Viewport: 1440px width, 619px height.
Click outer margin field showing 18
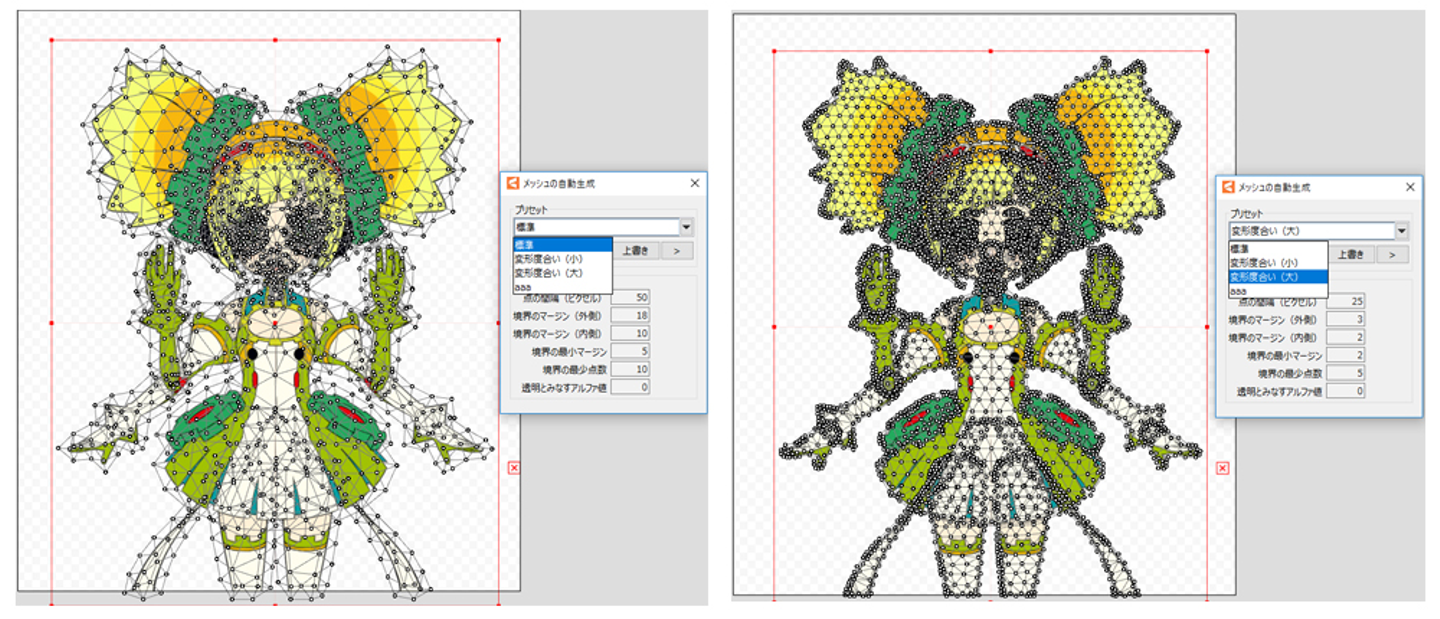pos(630,316)
